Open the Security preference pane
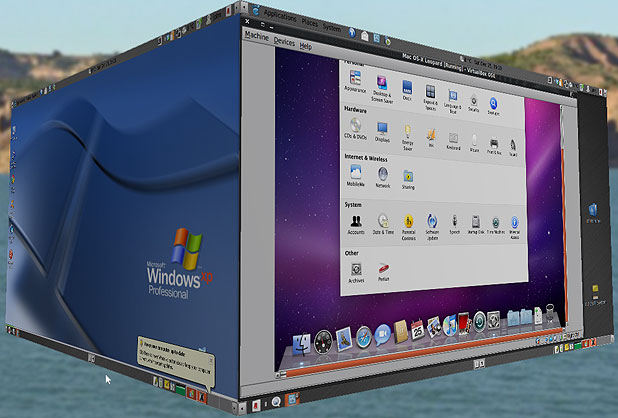618x418 pixels. point(474,103)
